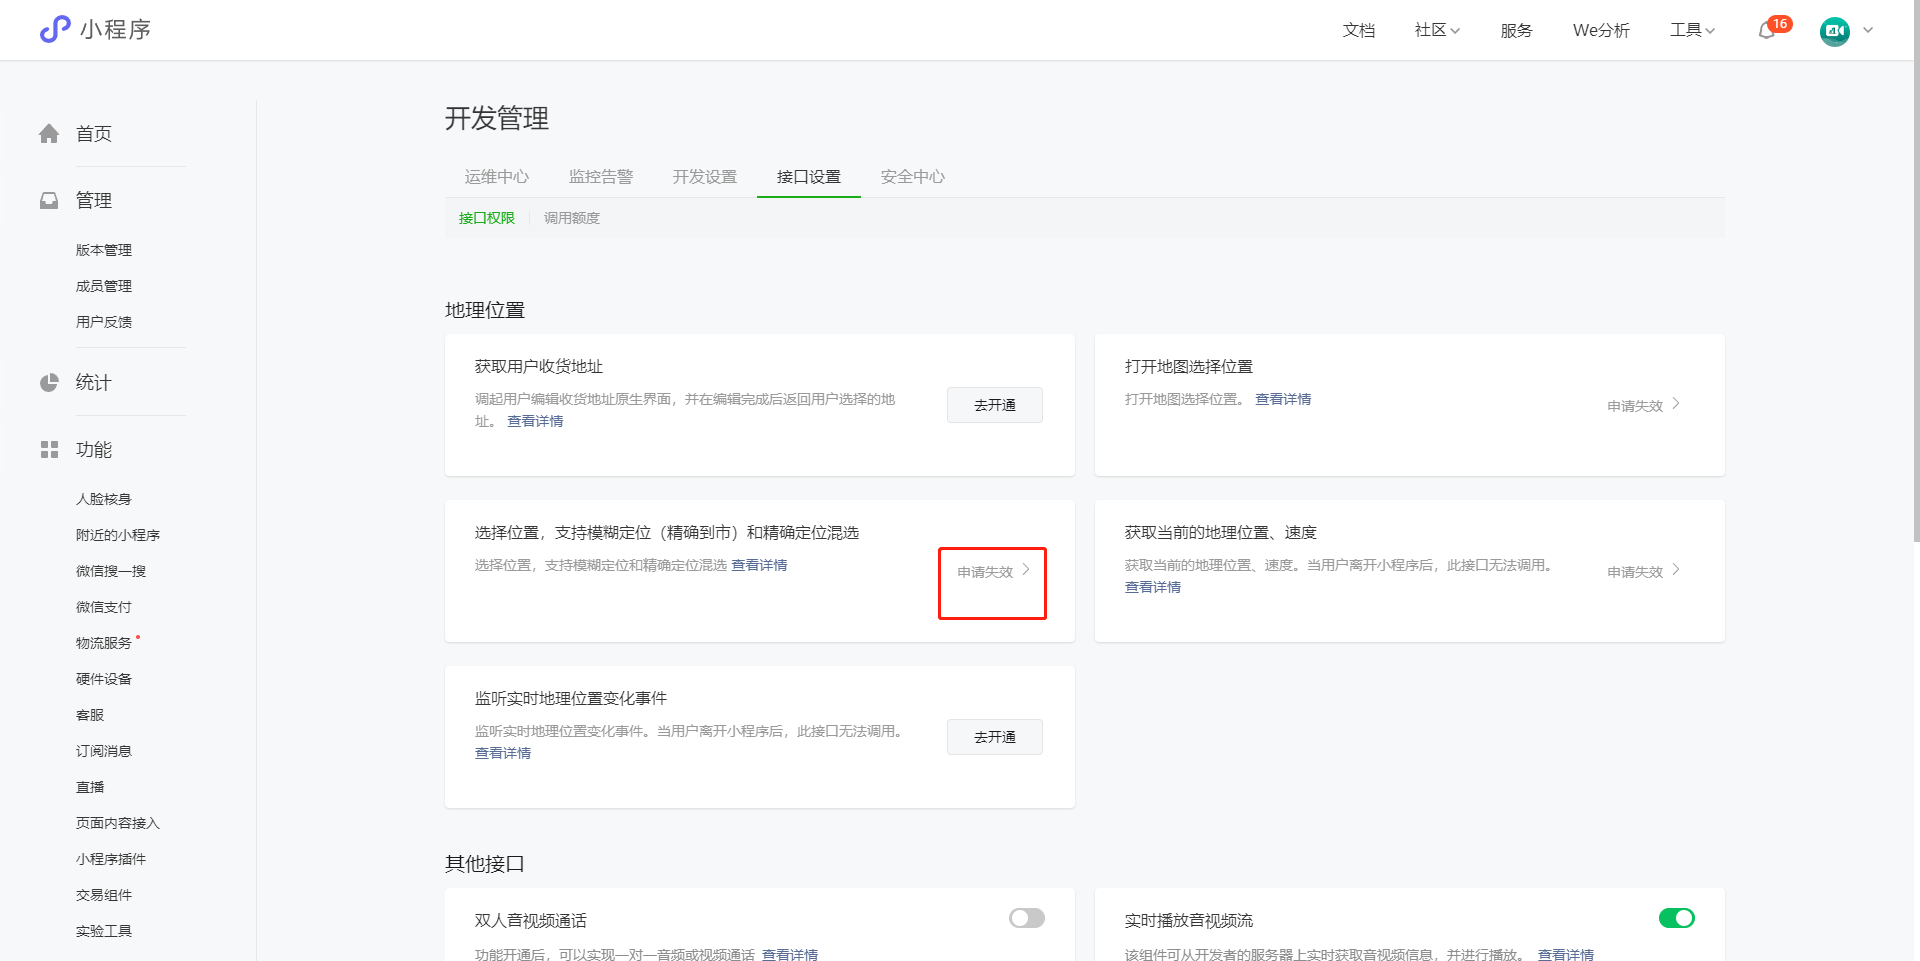Screen dimensions: 1920x961
Task: Open 微信搜一搜 in the sidebar
Action: [111, 571]
